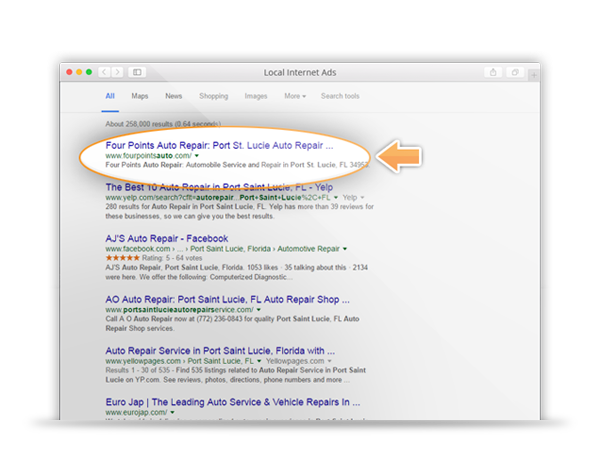Open the Images results tab
The image size is (600, 468).
click(x=256, y=96)
